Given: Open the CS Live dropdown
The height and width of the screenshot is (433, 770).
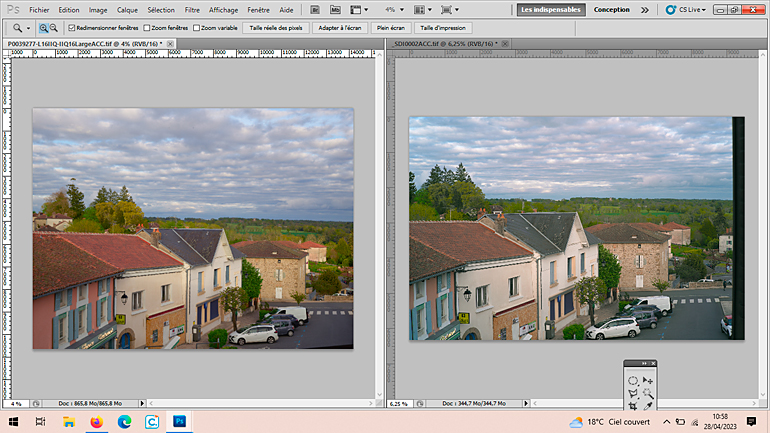Looking at the screenshot, I should pyautogui.click(x=686, y=10).
